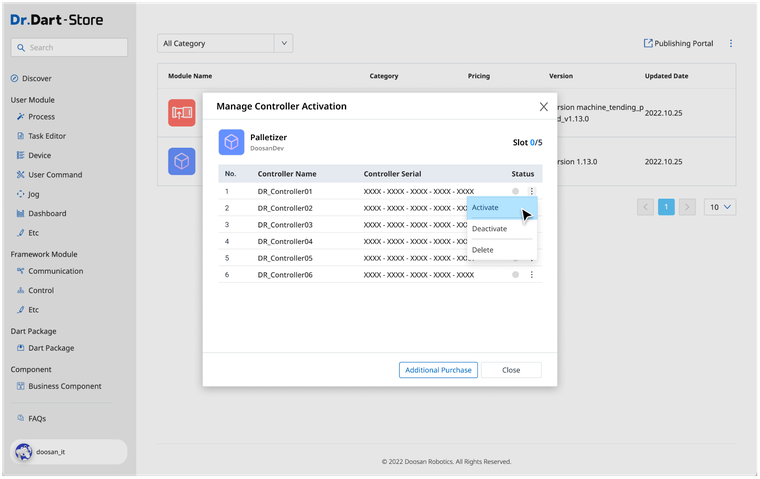Go to Task Editor in the sidebar
Viewport: 760px width, 479px height.
(x=46, y=136)
